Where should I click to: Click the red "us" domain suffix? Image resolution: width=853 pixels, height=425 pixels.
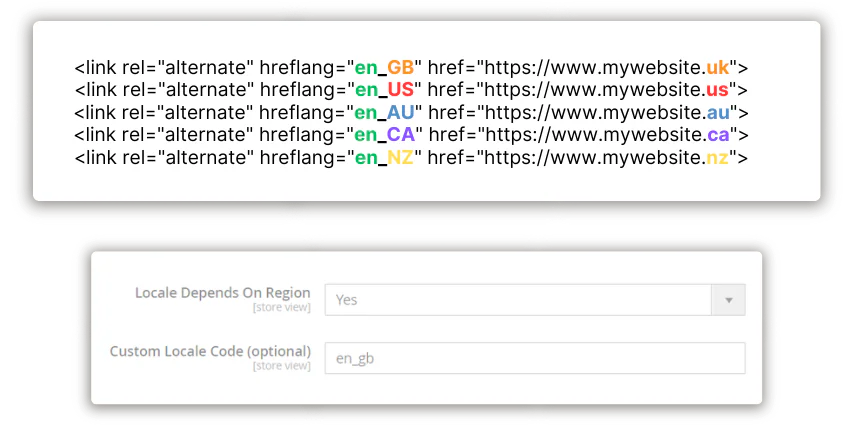pyautogui.click(x=716, y=90)
